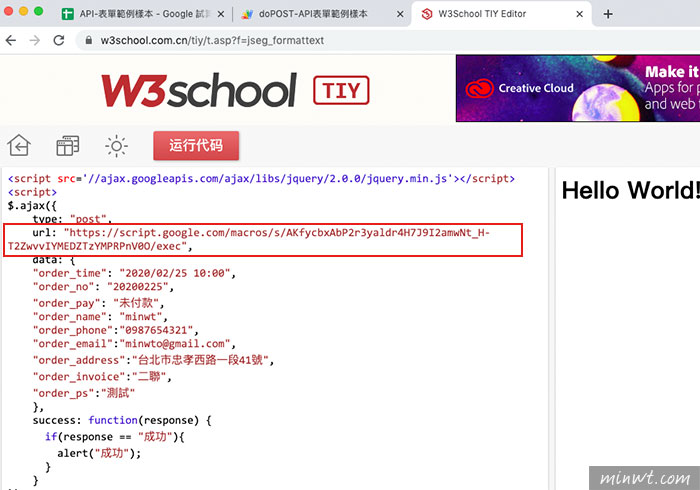Click the "order_no": "20200225" line
Viewport: 700px width, 490px height.
pyautogui.click(x=103, y=287)
